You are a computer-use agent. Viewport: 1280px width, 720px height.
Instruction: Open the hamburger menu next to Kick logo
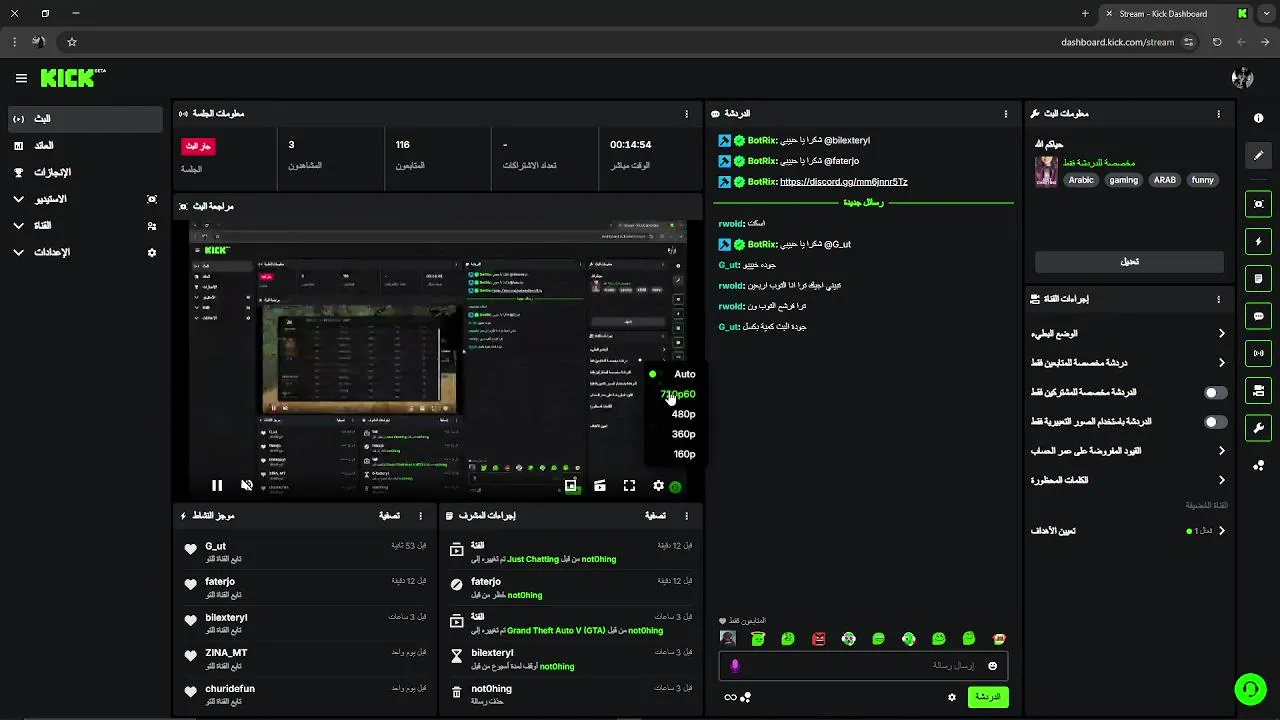(x=21, y=78)
